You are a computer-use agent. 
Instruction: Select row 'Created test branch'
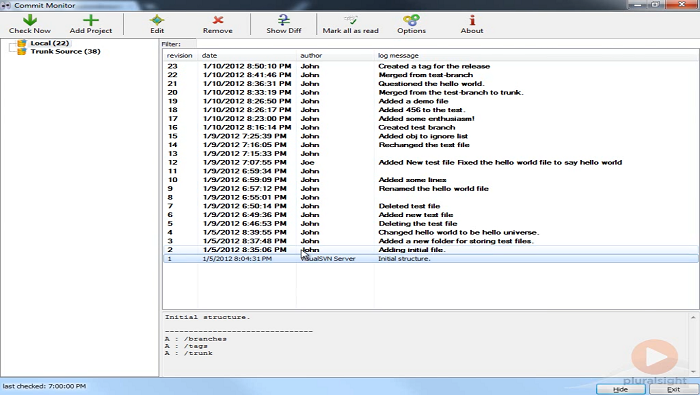tap(431, 127)
